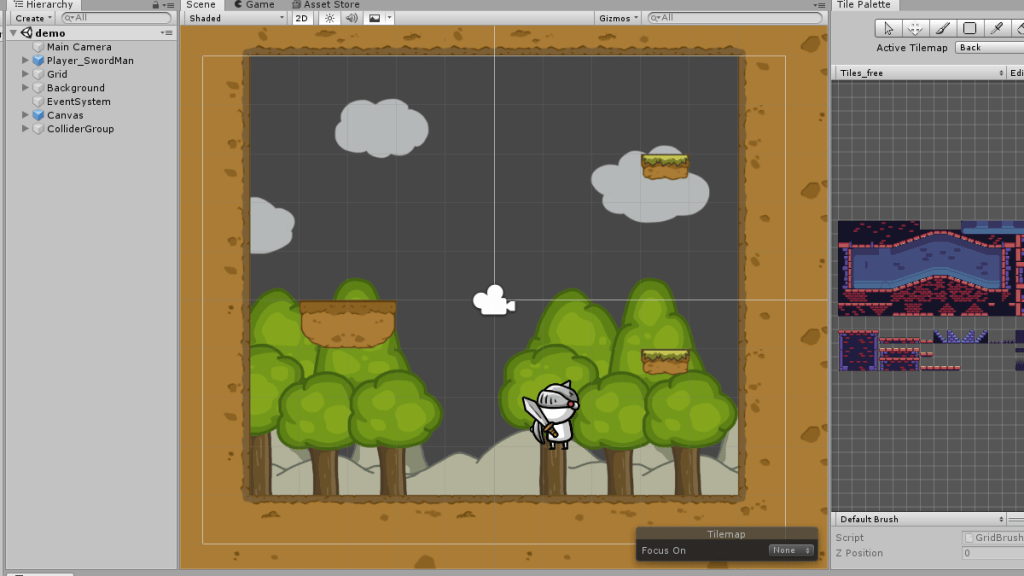
Task: Toggle 2D view mode in the Scene
Action: (301, 18)
